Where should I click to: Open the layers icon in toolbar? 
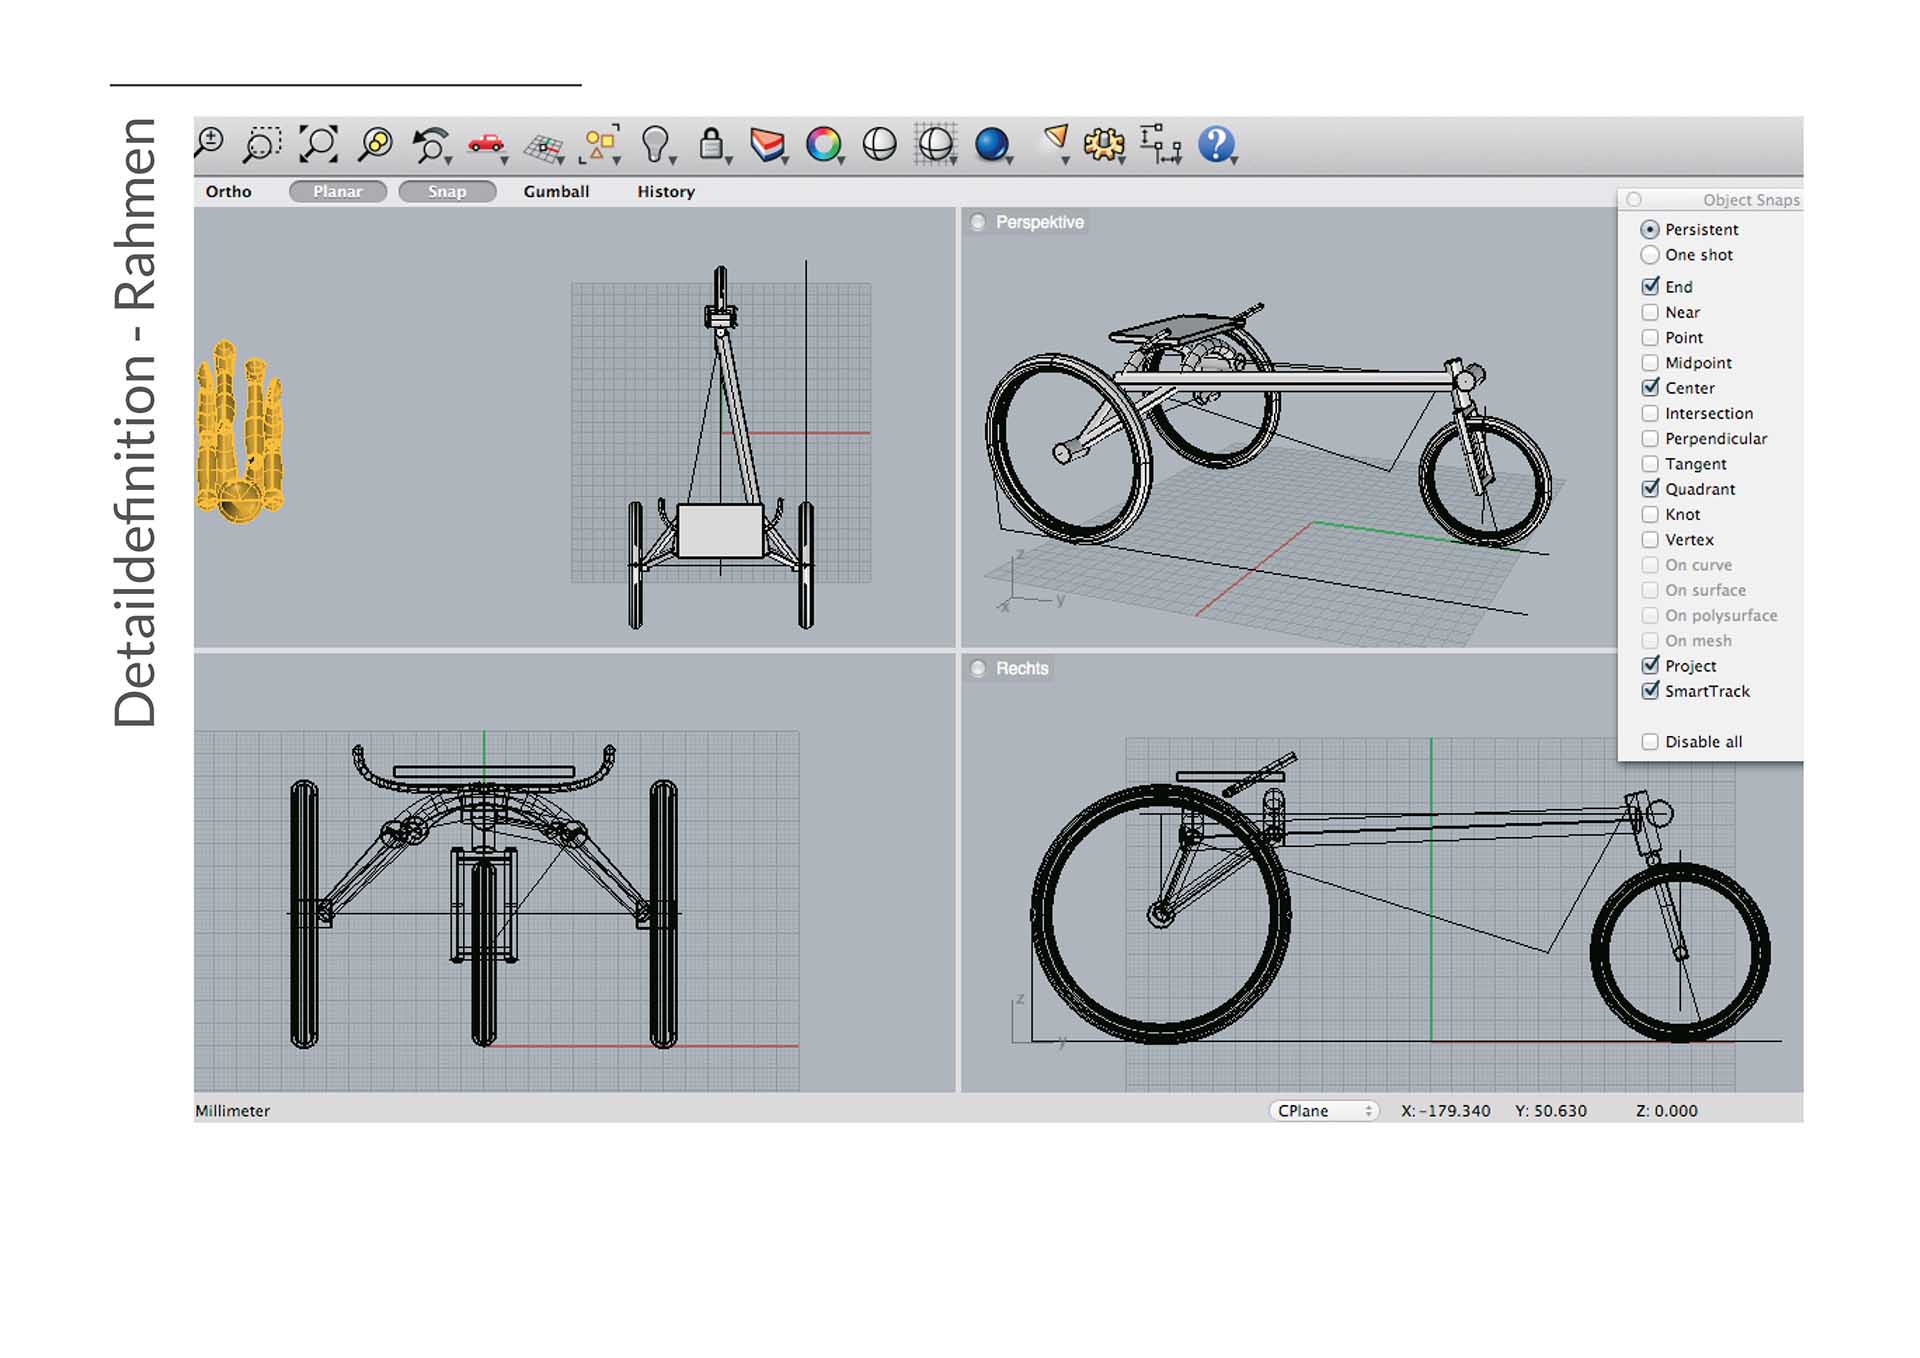767,145
